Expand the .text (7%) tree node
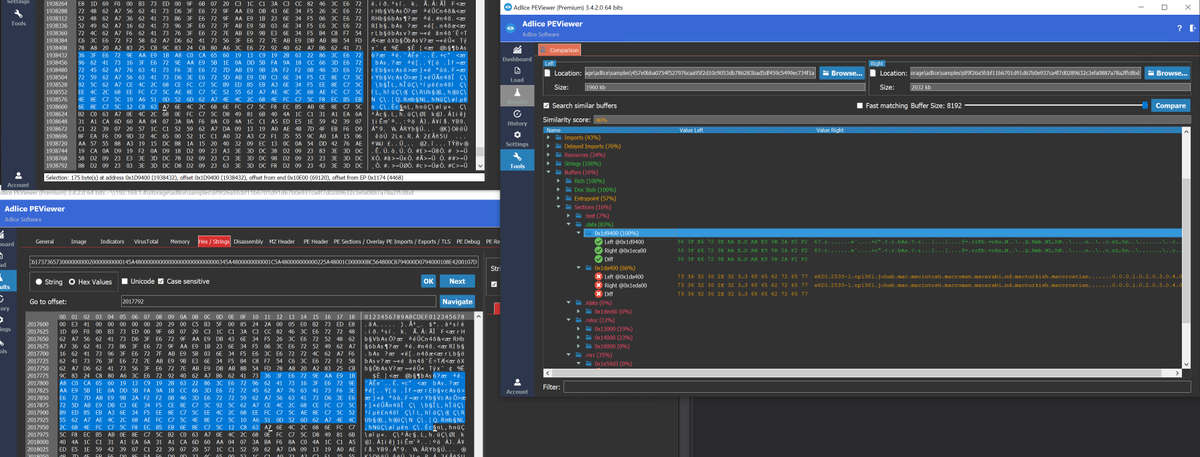Viewport: 1200px width, 457px height. [x=567, y=215]
